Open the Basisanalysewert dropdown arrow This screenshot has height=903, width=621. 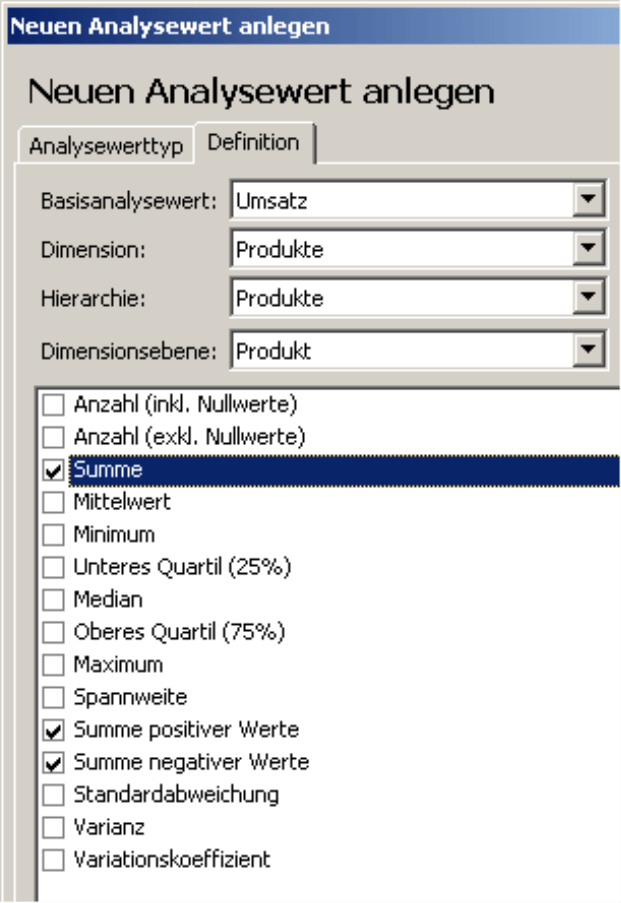(588, 199)
